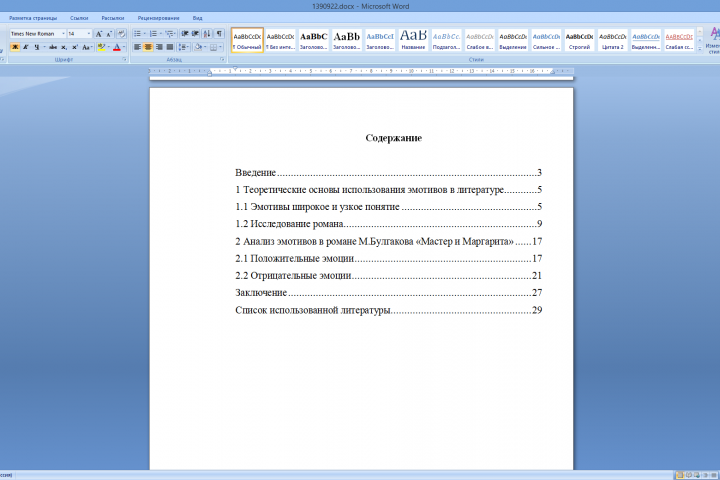Viewport: 720px width, 480px height.
Task: Open the Разметка страницы tab
Action: [x=33, y=18]
